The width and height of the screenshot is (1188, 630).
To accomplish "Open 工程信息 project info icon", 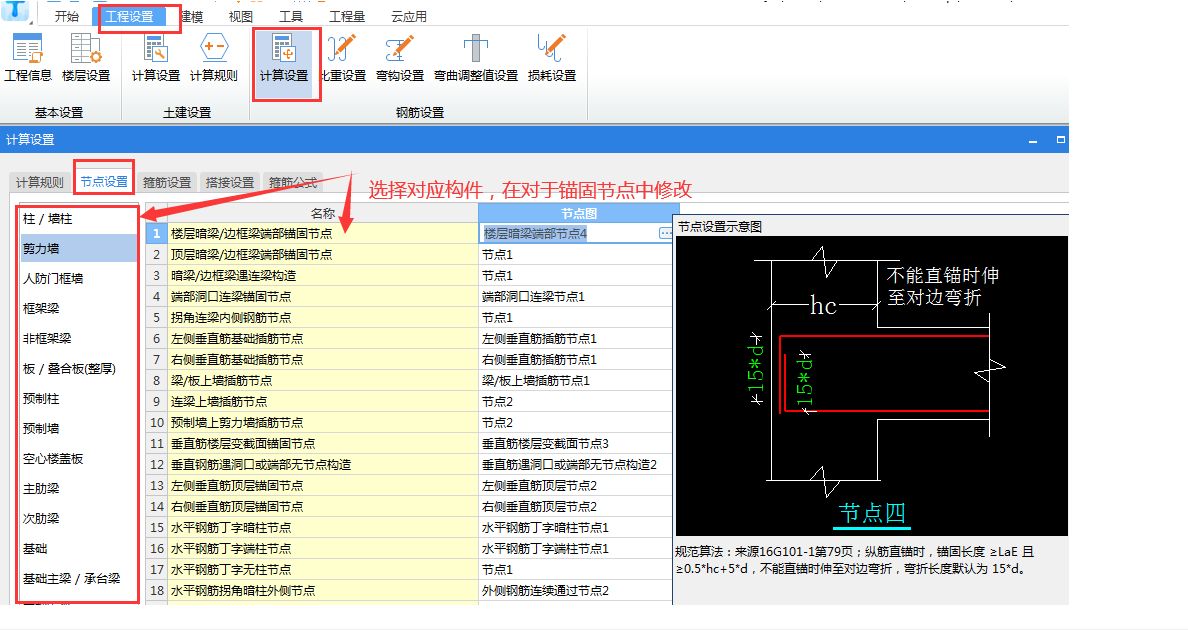I will [x=28, y=58].
